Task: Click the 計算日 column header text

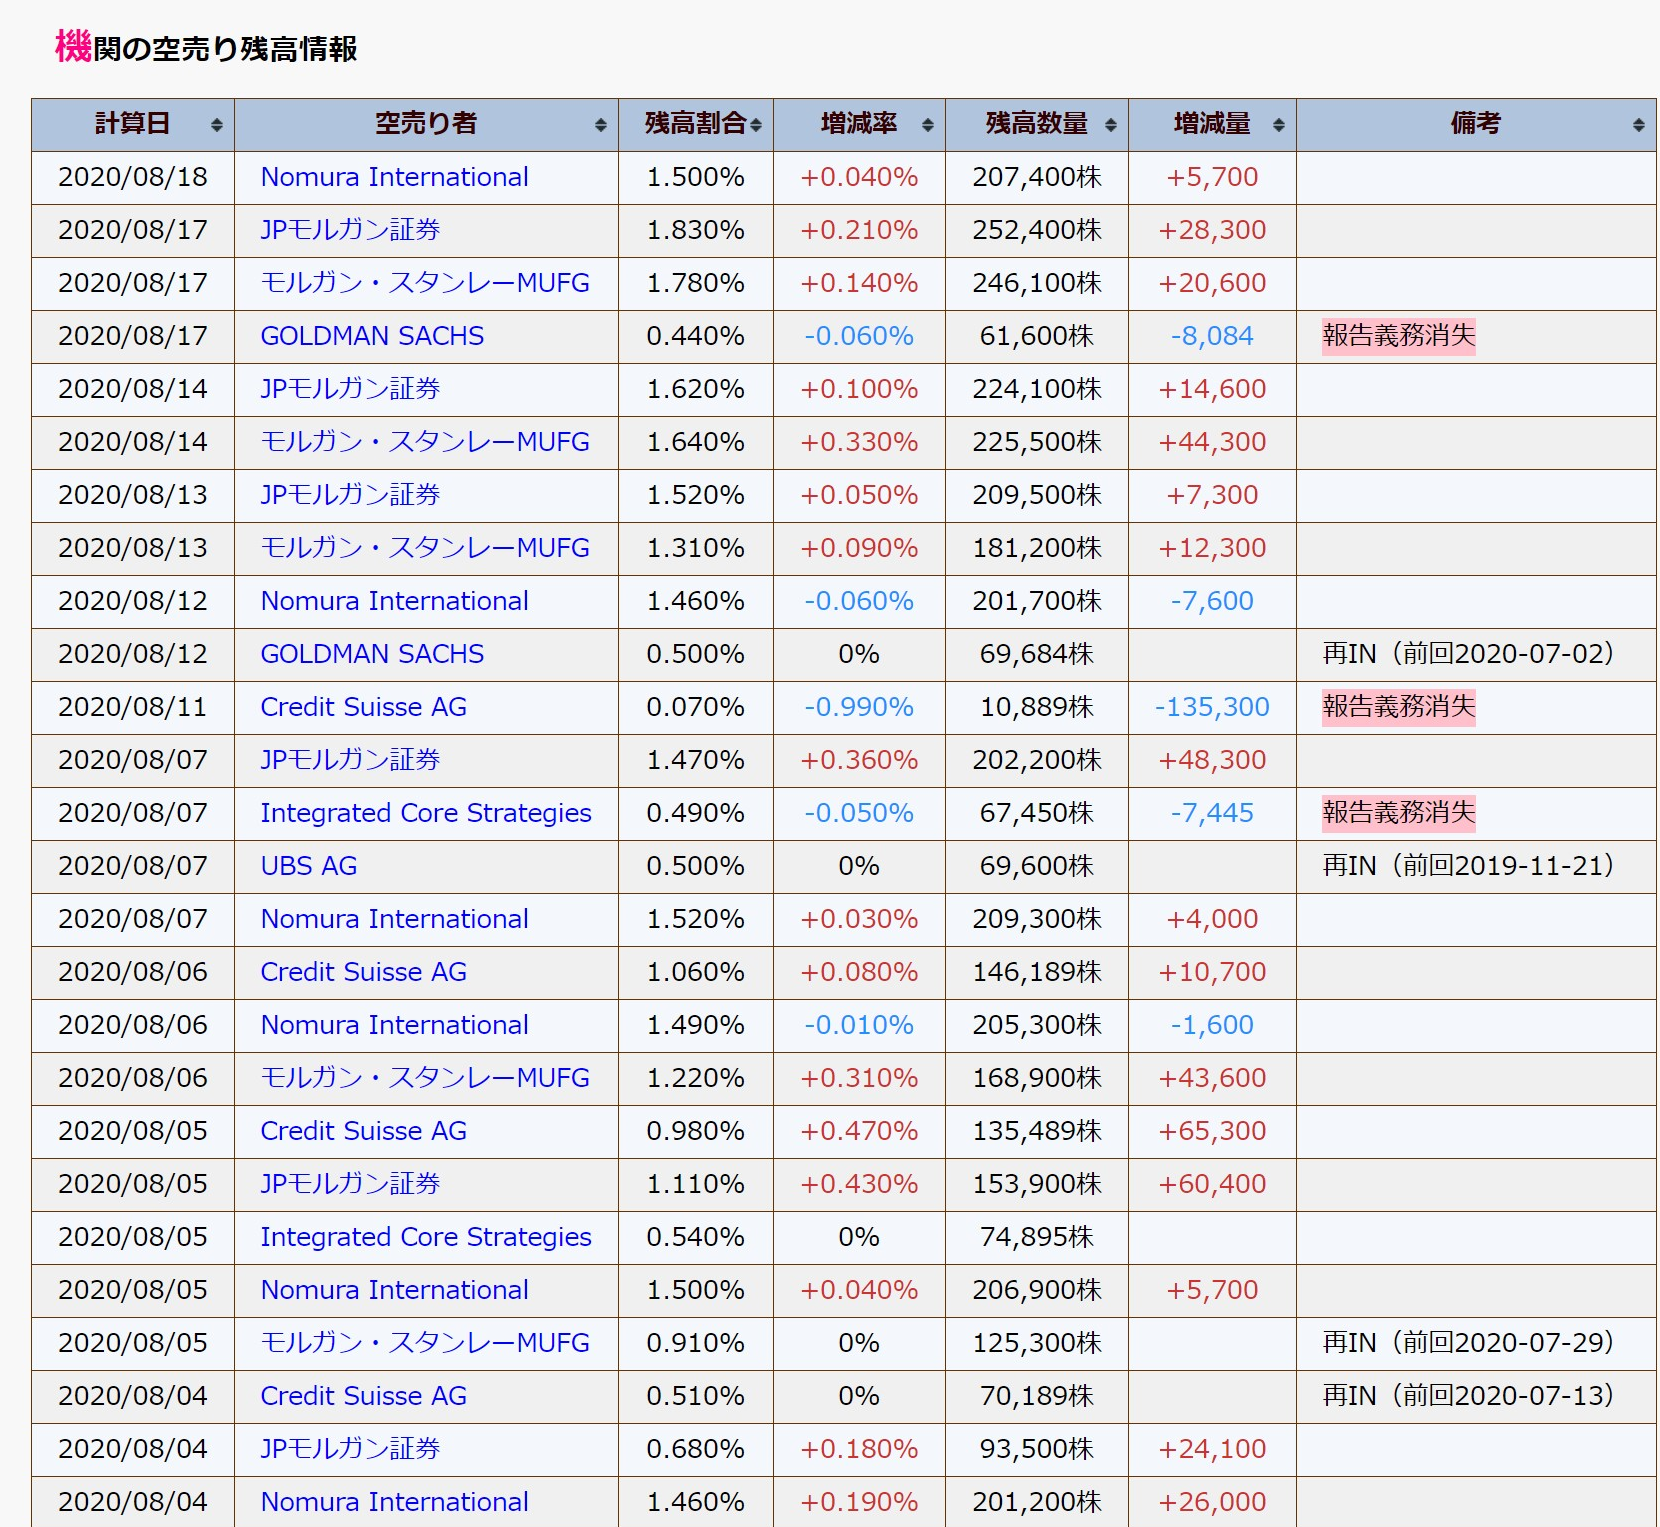Action: (133, 124)
